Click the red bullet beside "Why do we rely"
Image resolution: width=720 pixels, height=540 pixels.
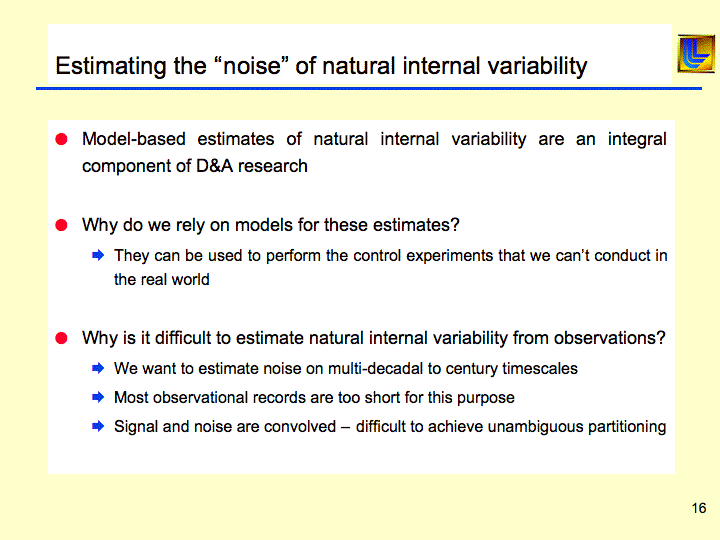point(61,225)
